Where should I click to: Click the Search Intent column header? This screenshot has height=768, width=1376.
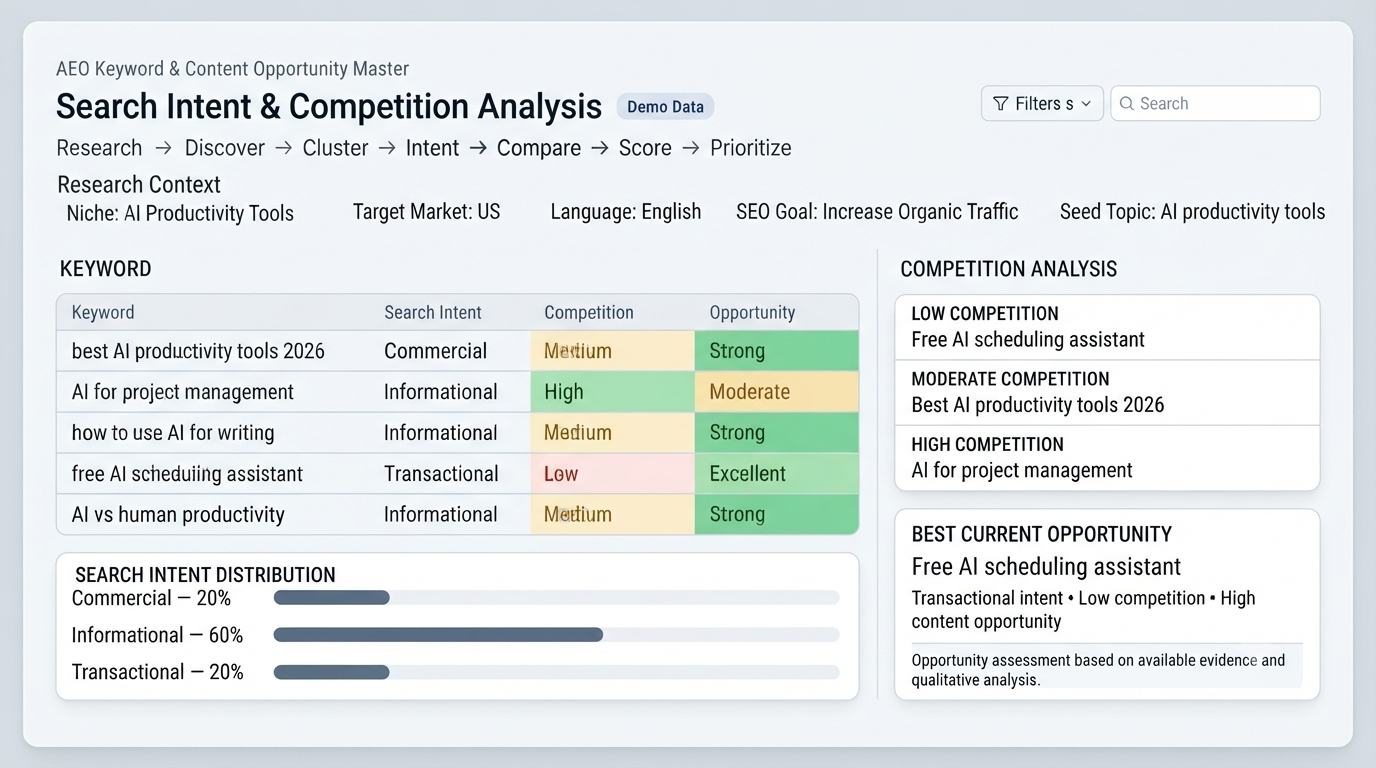[433, 312]
